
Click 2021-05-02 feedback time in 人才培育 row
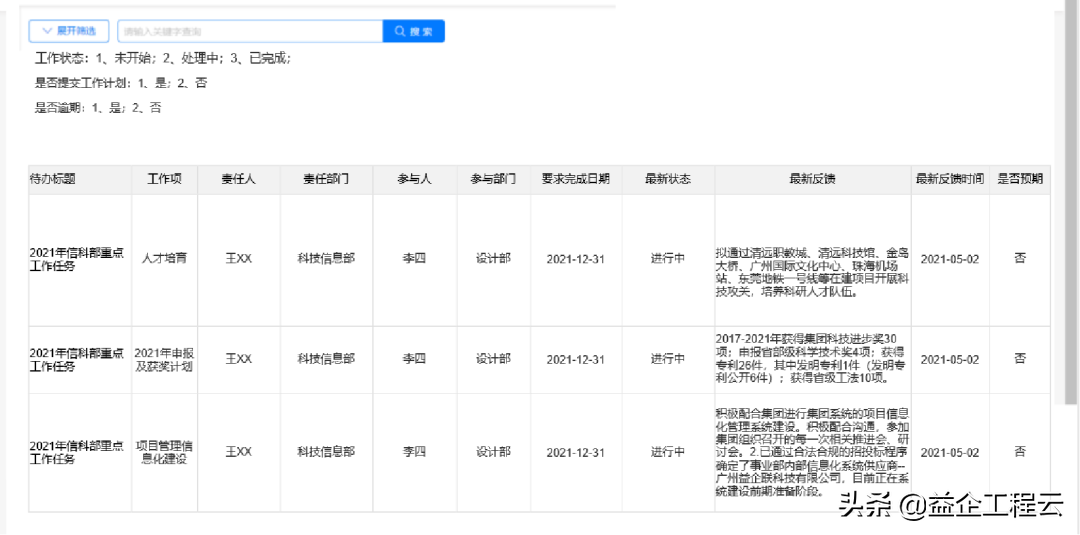click(950, 260)
